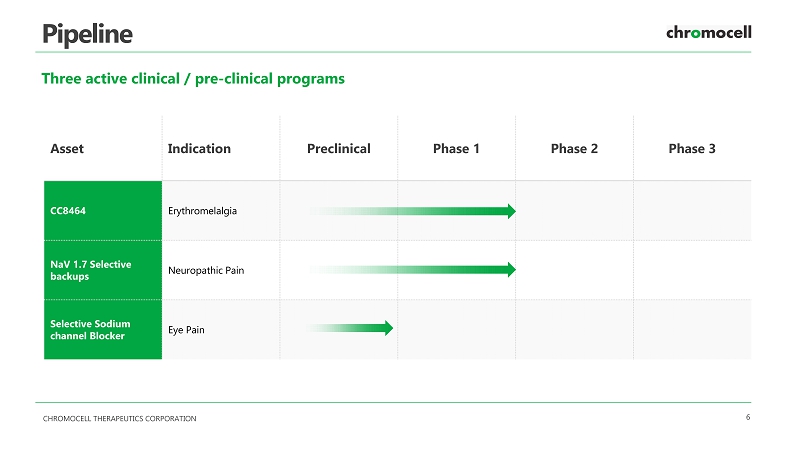Click the slide page number 6

[x=748, y=417]
